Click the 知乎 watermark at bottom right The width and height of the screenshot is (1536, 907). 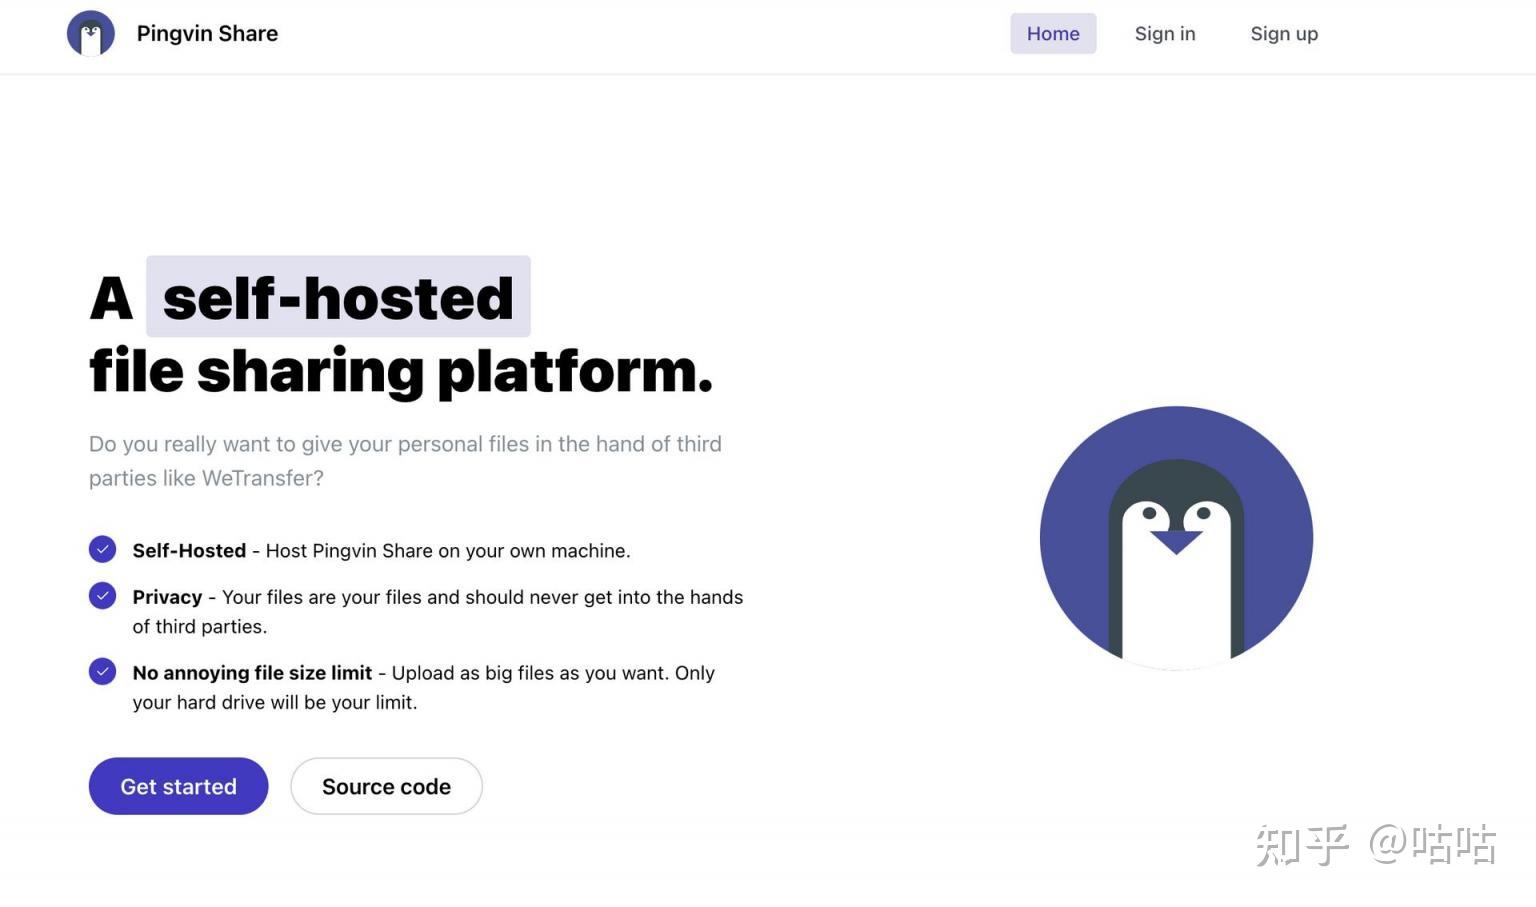point(1374,843)
